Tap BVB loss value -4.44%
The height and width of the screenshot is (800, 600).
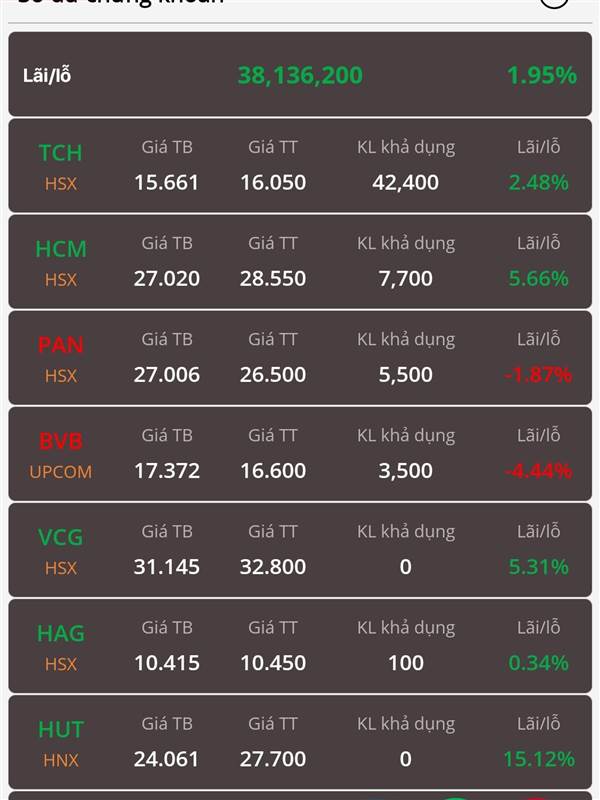tap(538, 471)
